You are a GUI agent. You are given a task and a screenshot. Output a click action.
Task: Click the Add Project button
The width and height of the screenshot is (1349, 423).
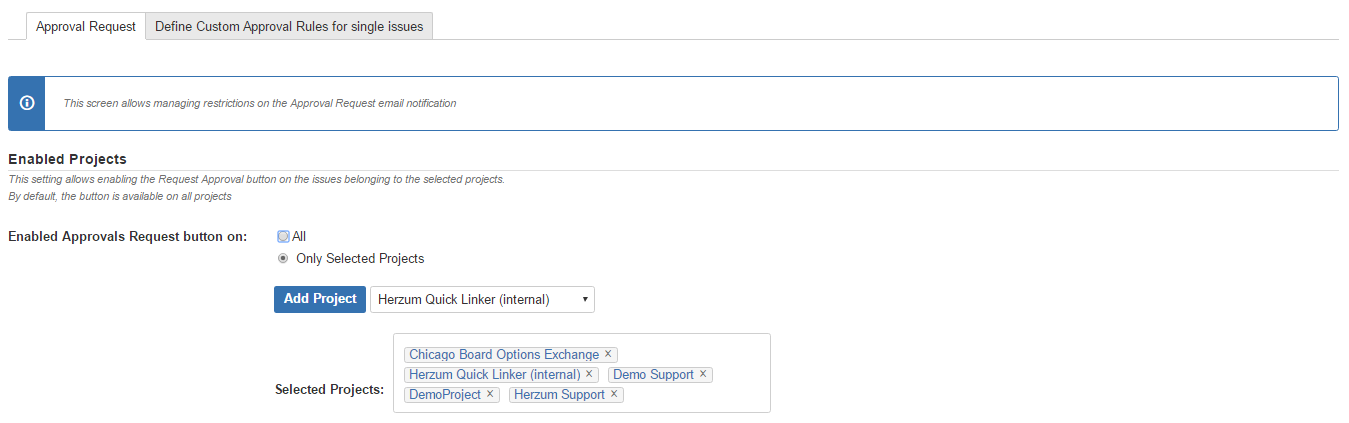point(320,299)
